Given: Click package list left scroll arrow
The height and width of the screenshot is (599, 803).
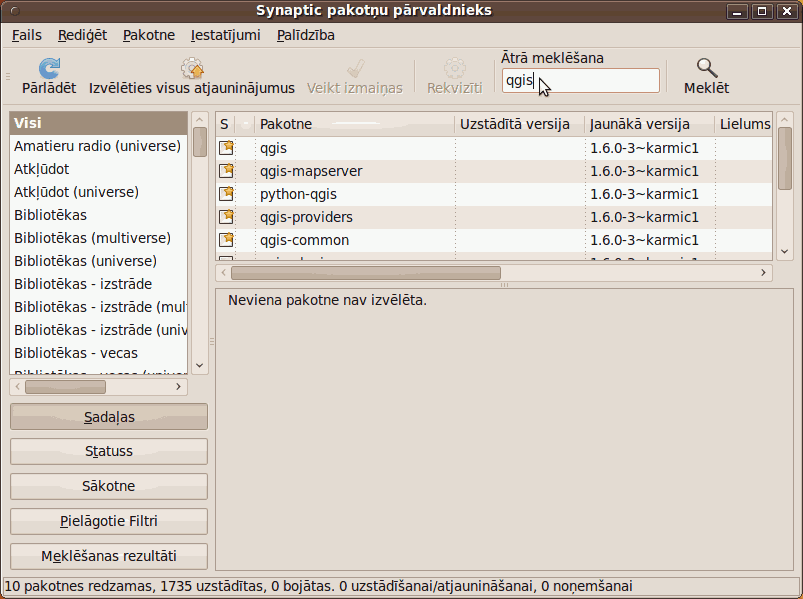Looking at the screenshot, I should tap(224, 272).
